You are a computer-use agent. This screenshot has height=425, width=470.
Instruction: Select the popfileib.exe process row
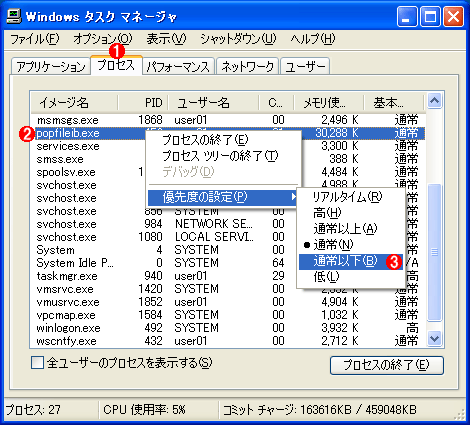point(228,133)
